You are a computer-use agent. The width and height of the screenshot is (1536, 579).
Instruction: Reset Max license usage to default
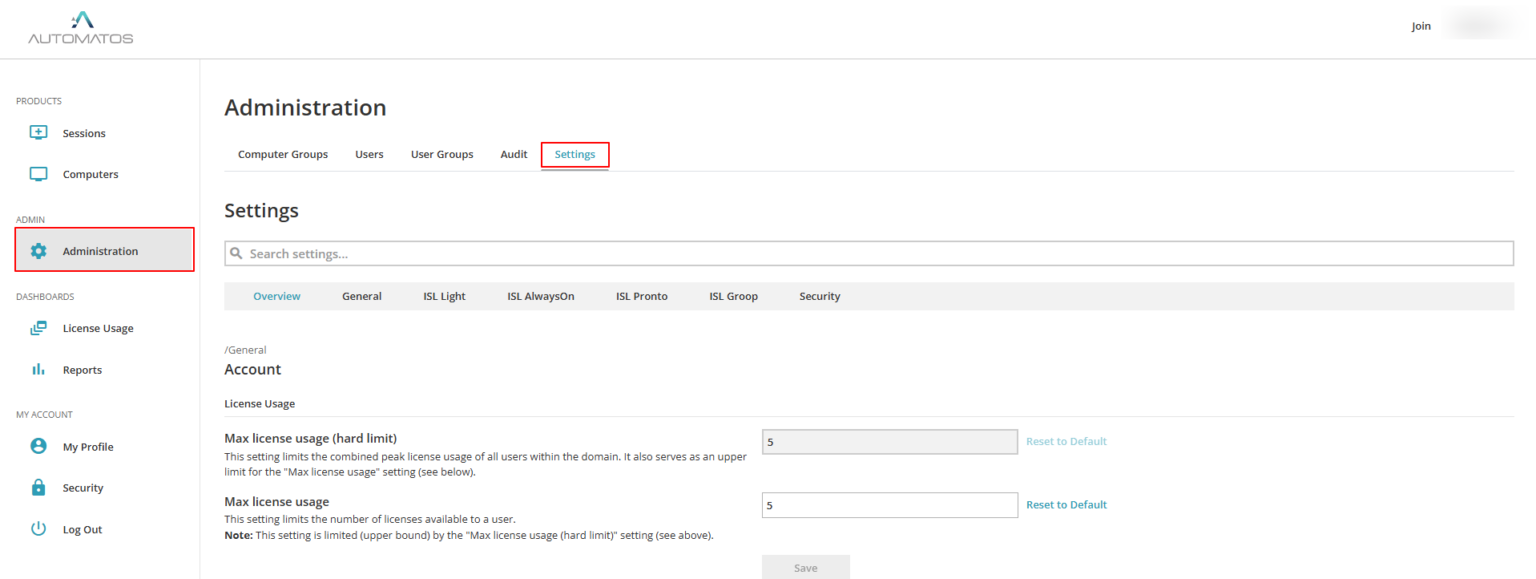coord(1066,504)
